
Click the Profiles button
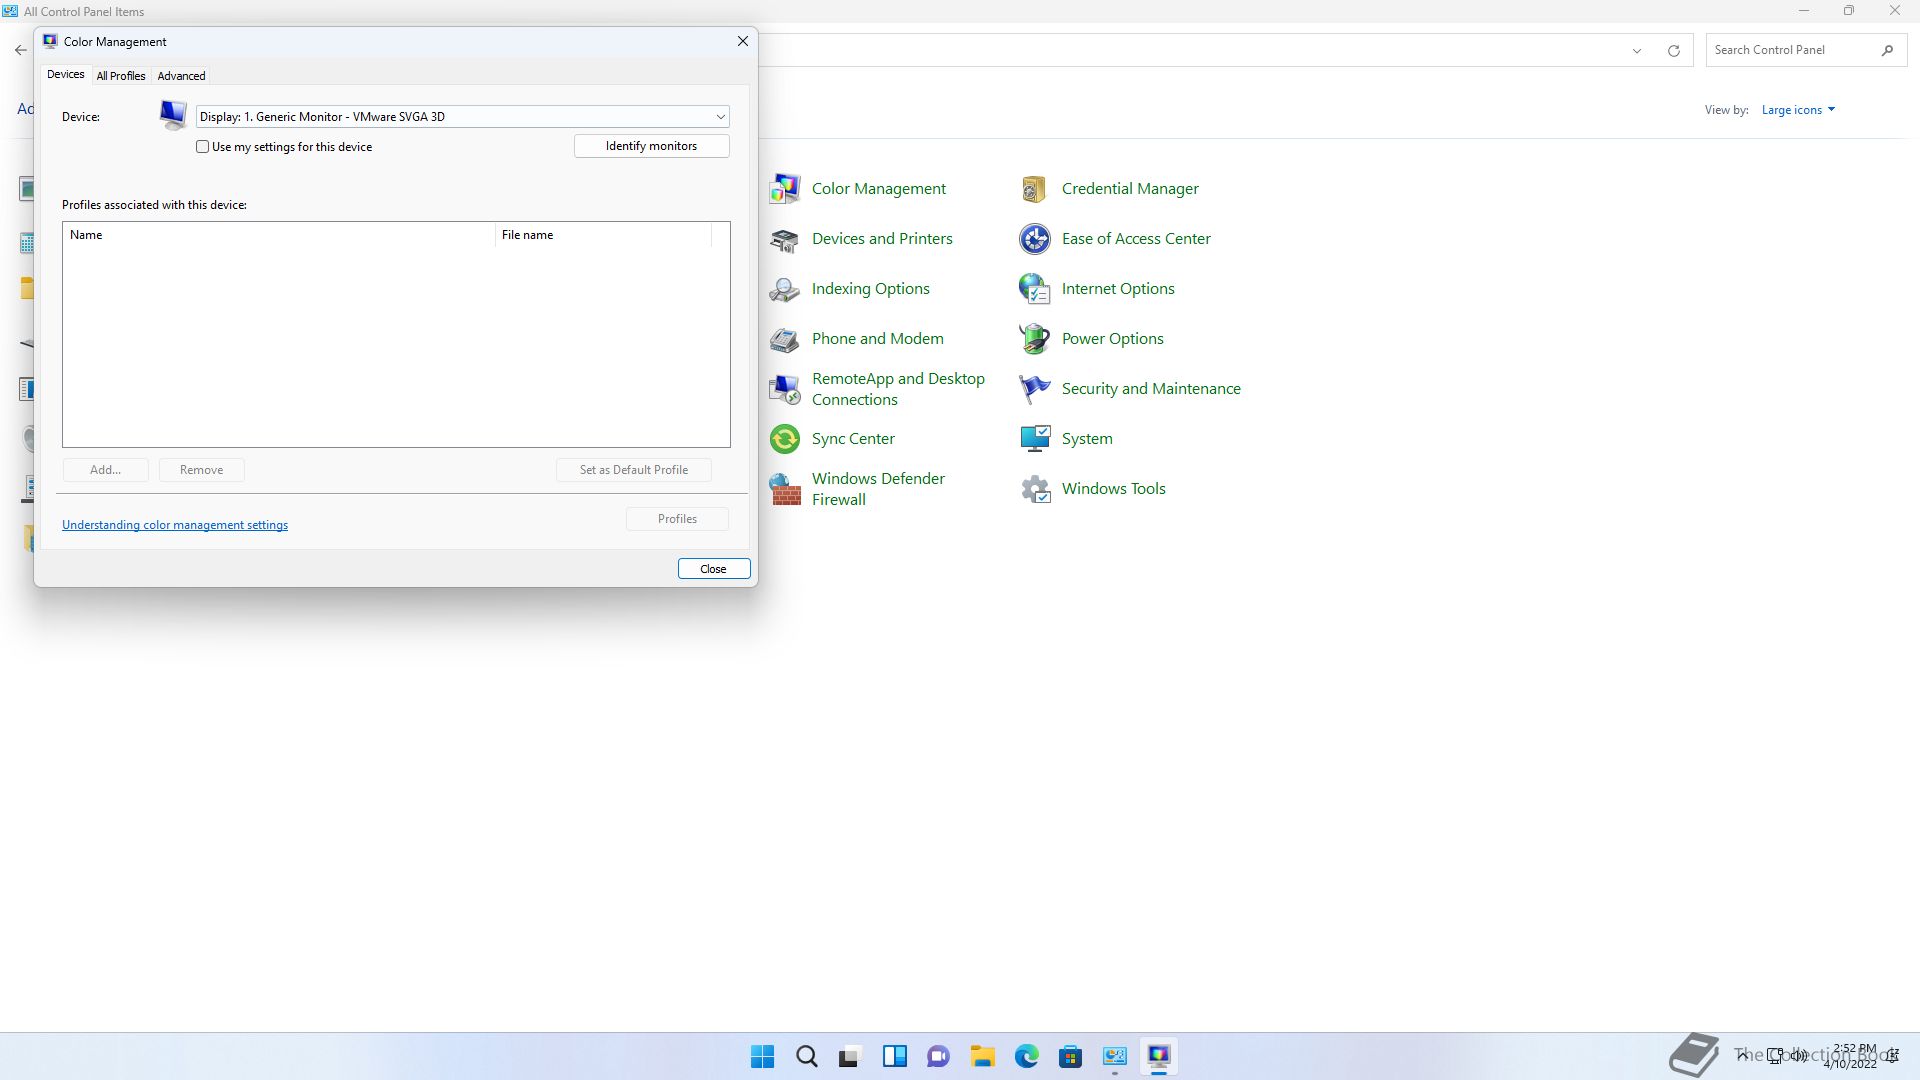(677, 519)
